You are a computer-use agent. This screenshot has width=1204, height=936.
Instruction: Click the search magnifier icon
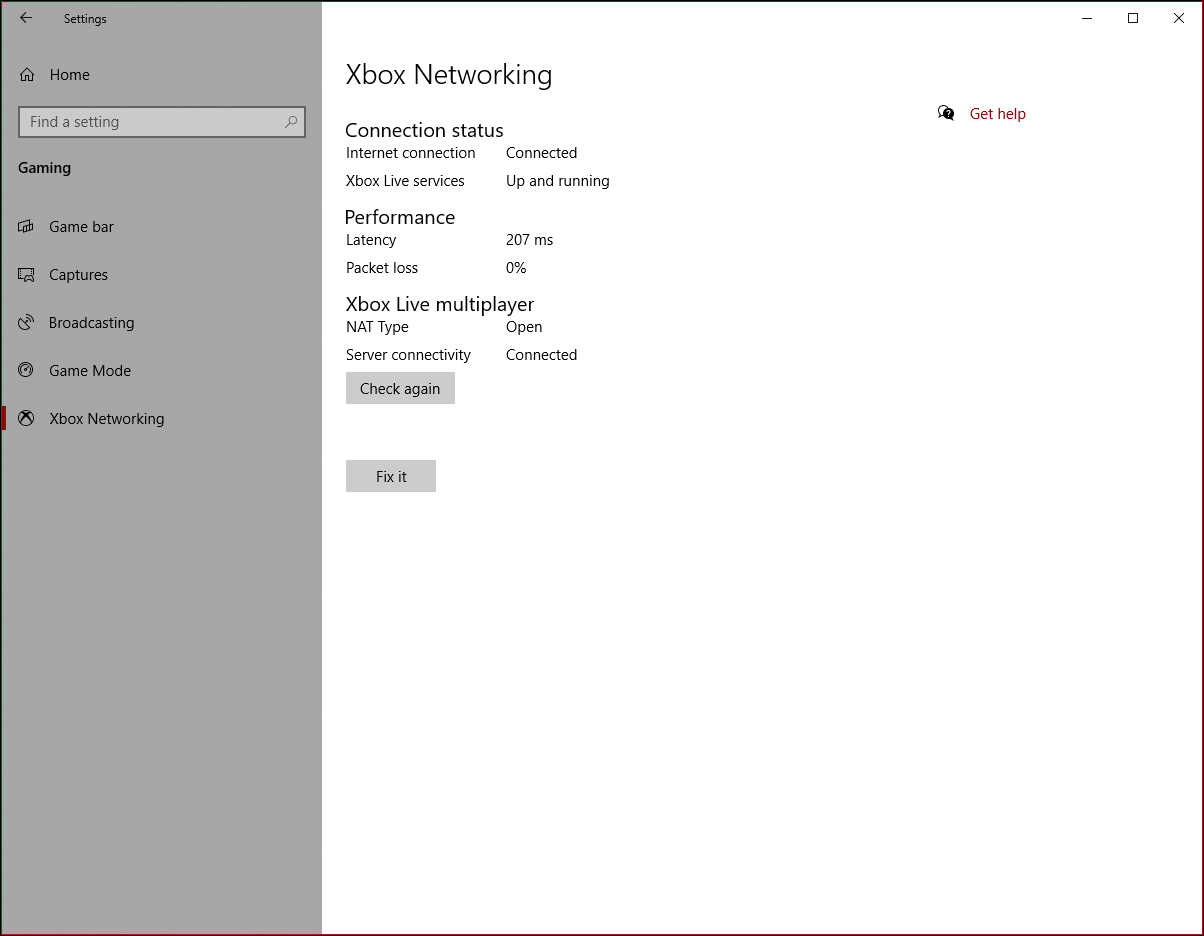pyautogui.click(x=291, y=122)
